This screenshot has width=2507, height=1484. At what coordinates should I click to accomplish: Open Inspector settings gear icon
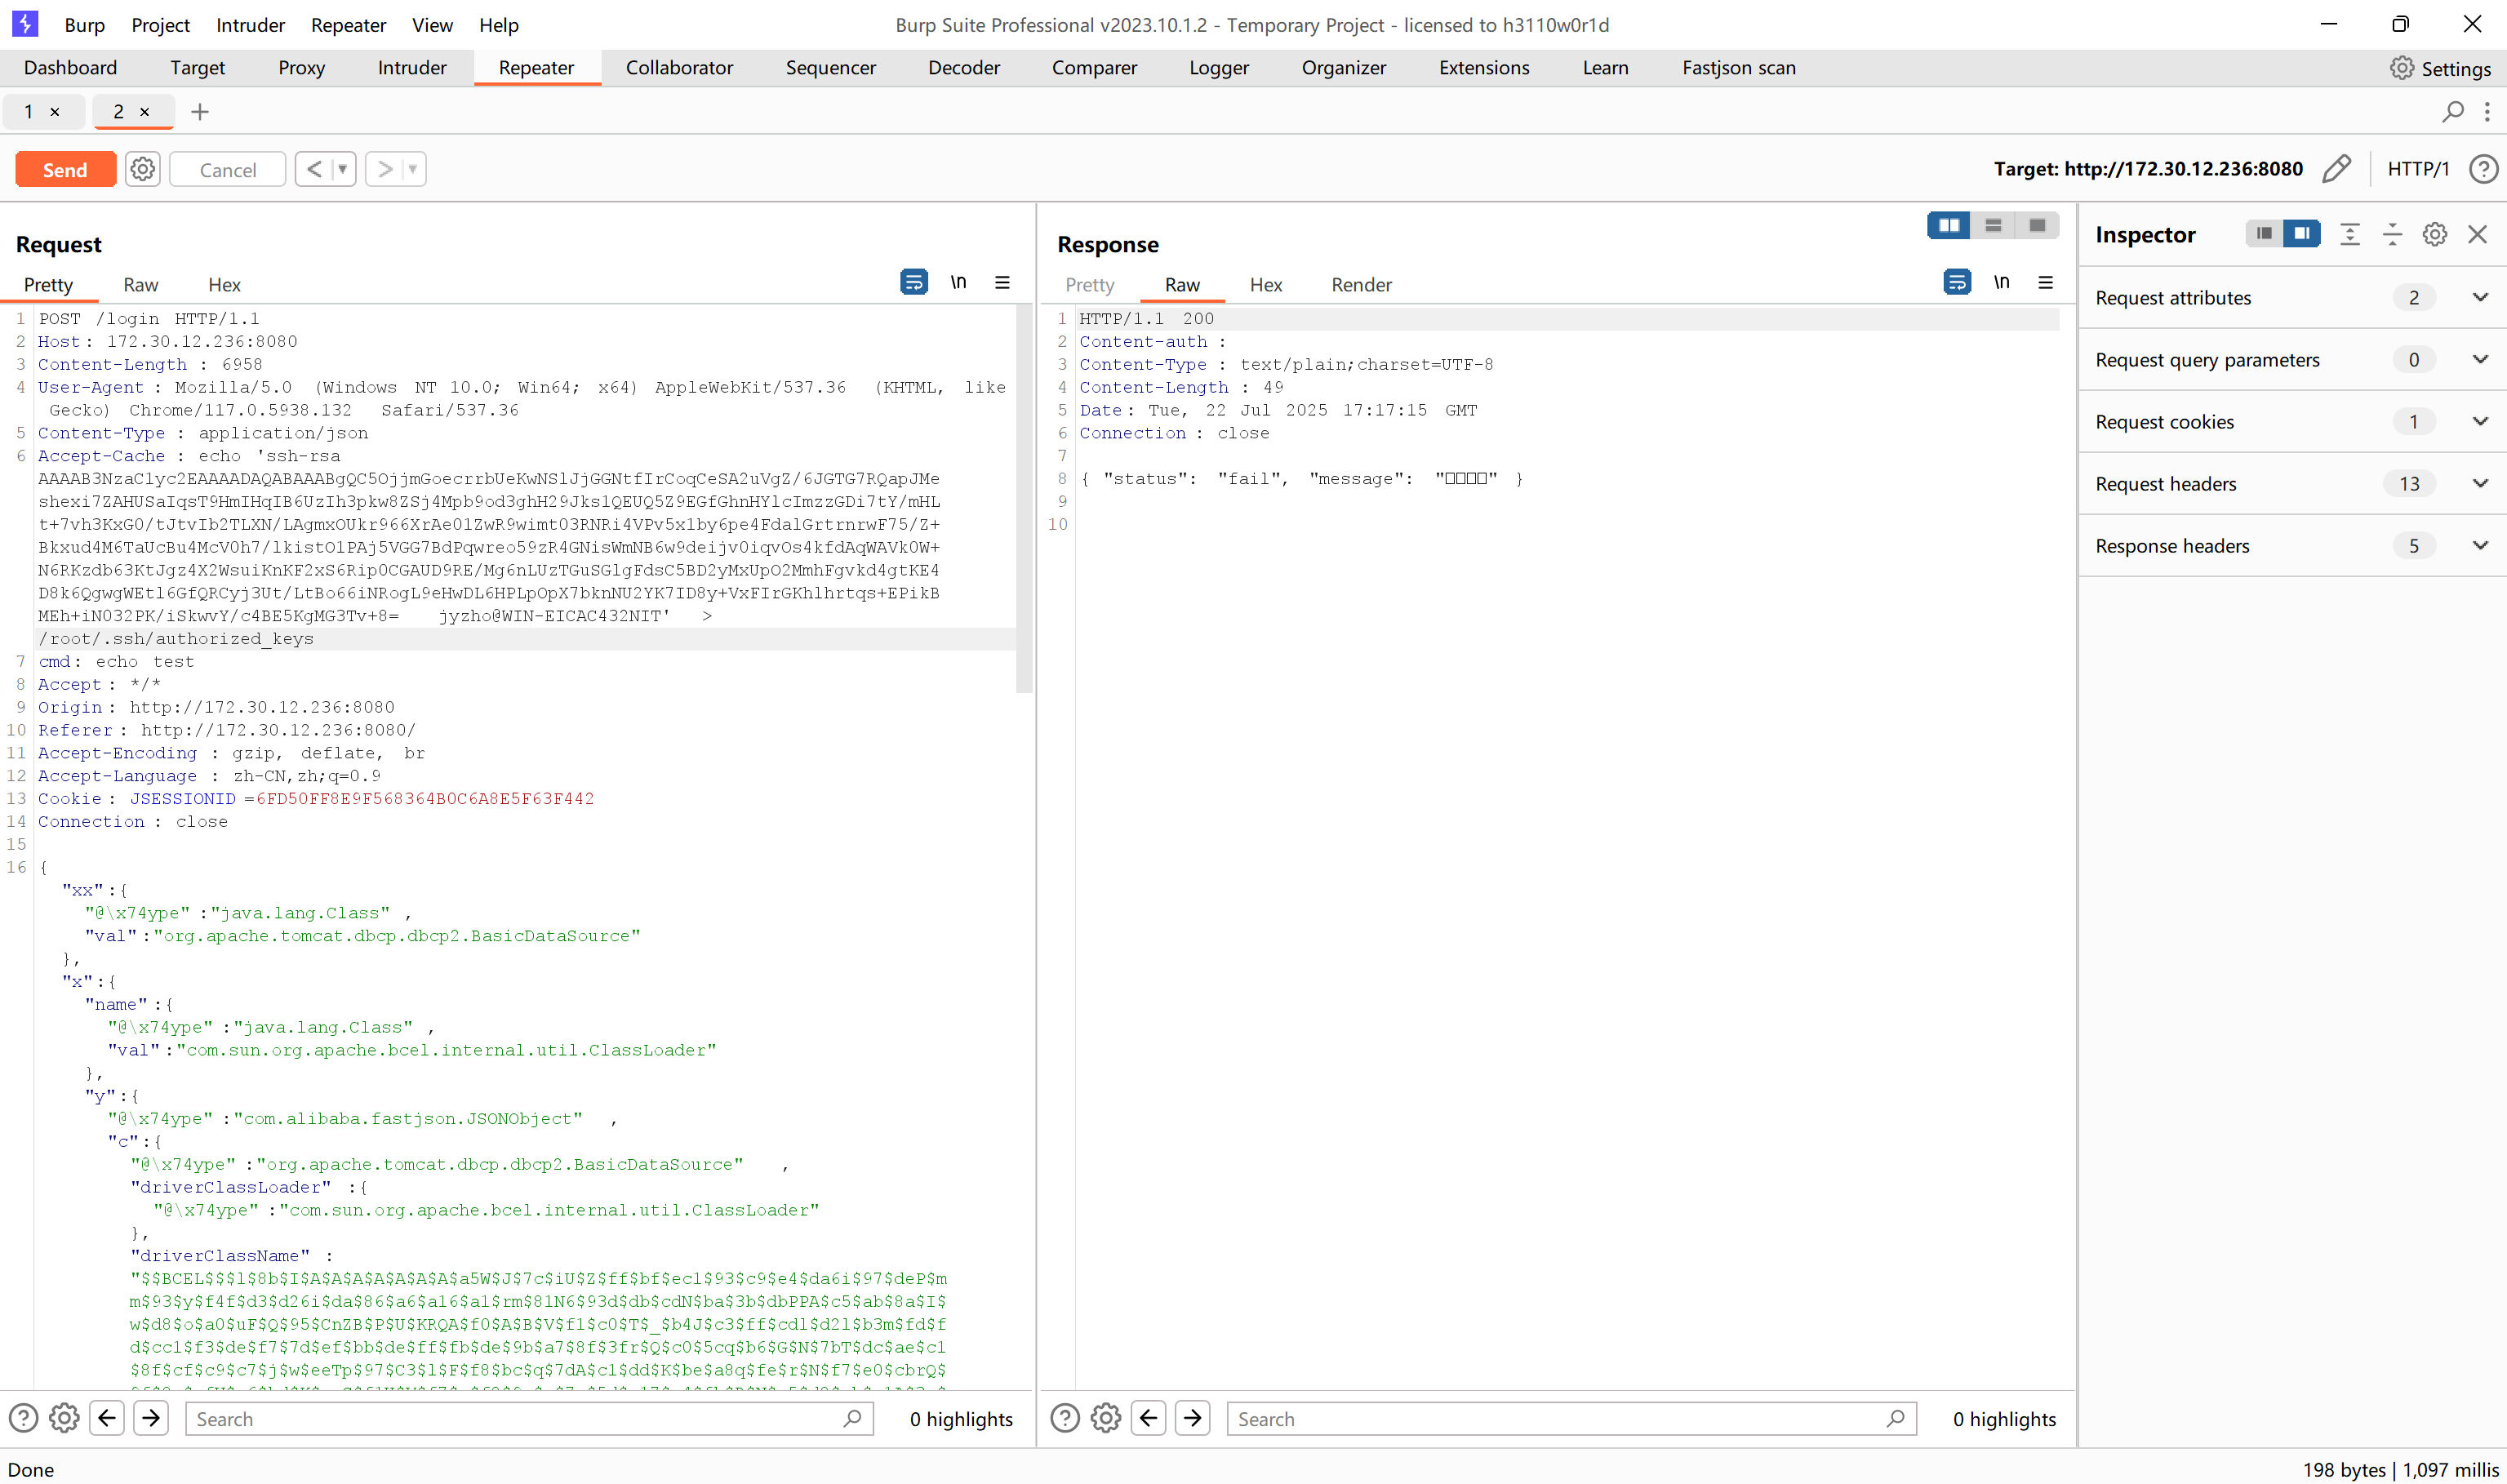2434,234
